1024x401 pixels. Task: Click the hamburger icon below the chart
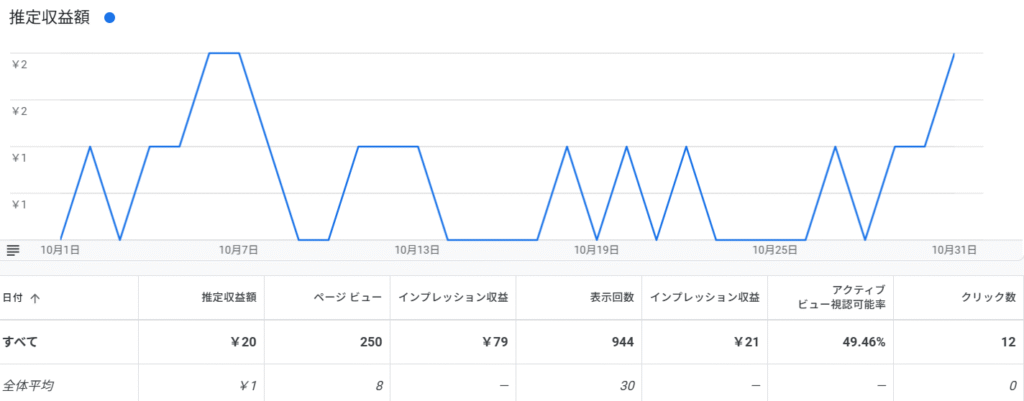13,249
